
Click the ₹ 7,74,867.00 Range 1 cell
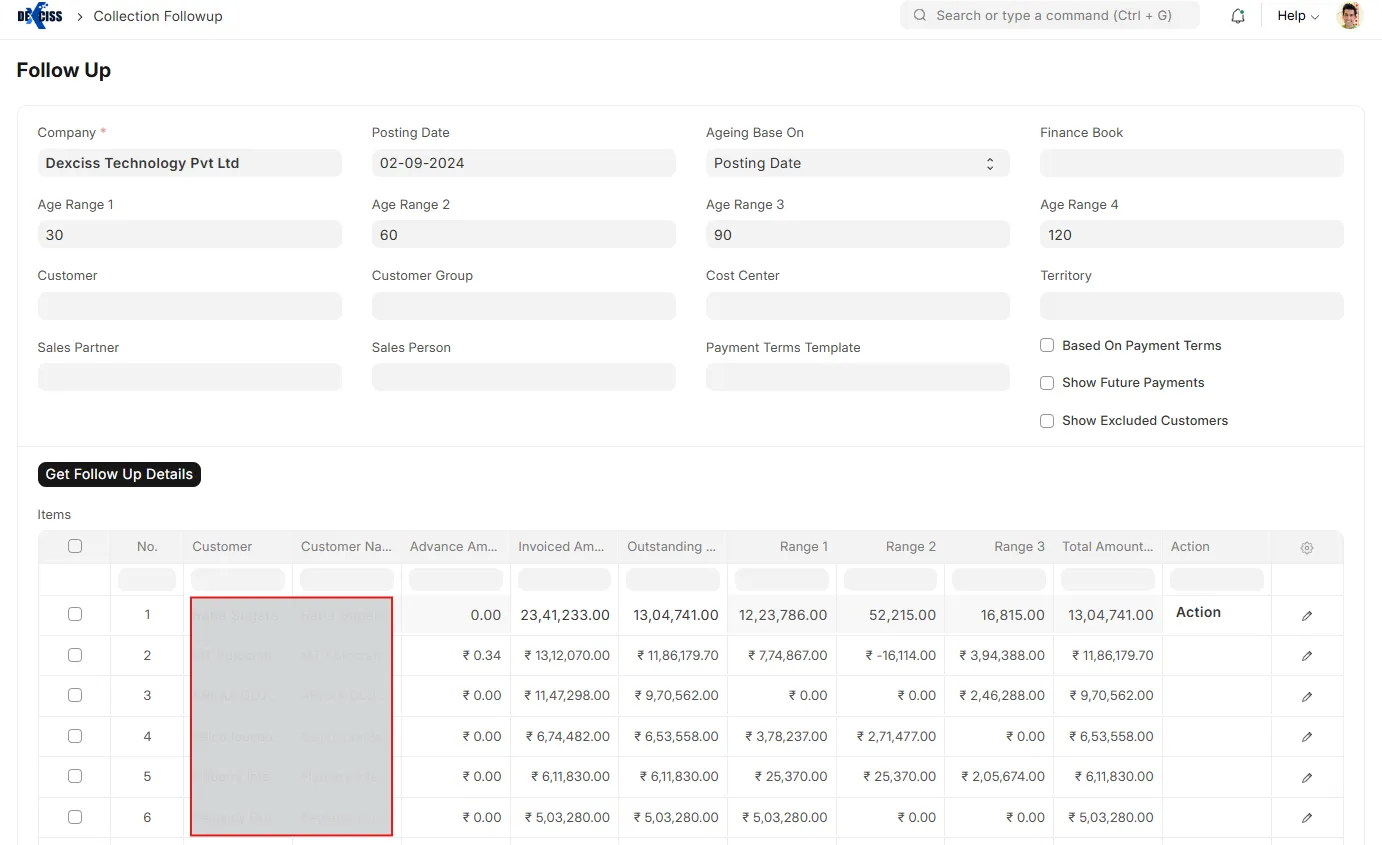(781, 656)
